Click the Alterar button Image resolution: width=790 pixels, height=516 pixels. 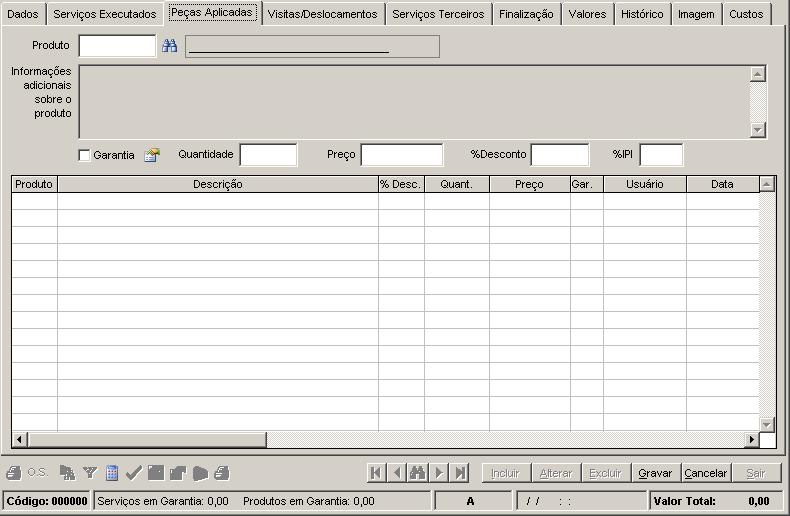pyautogui.click(x=556, y=473)
